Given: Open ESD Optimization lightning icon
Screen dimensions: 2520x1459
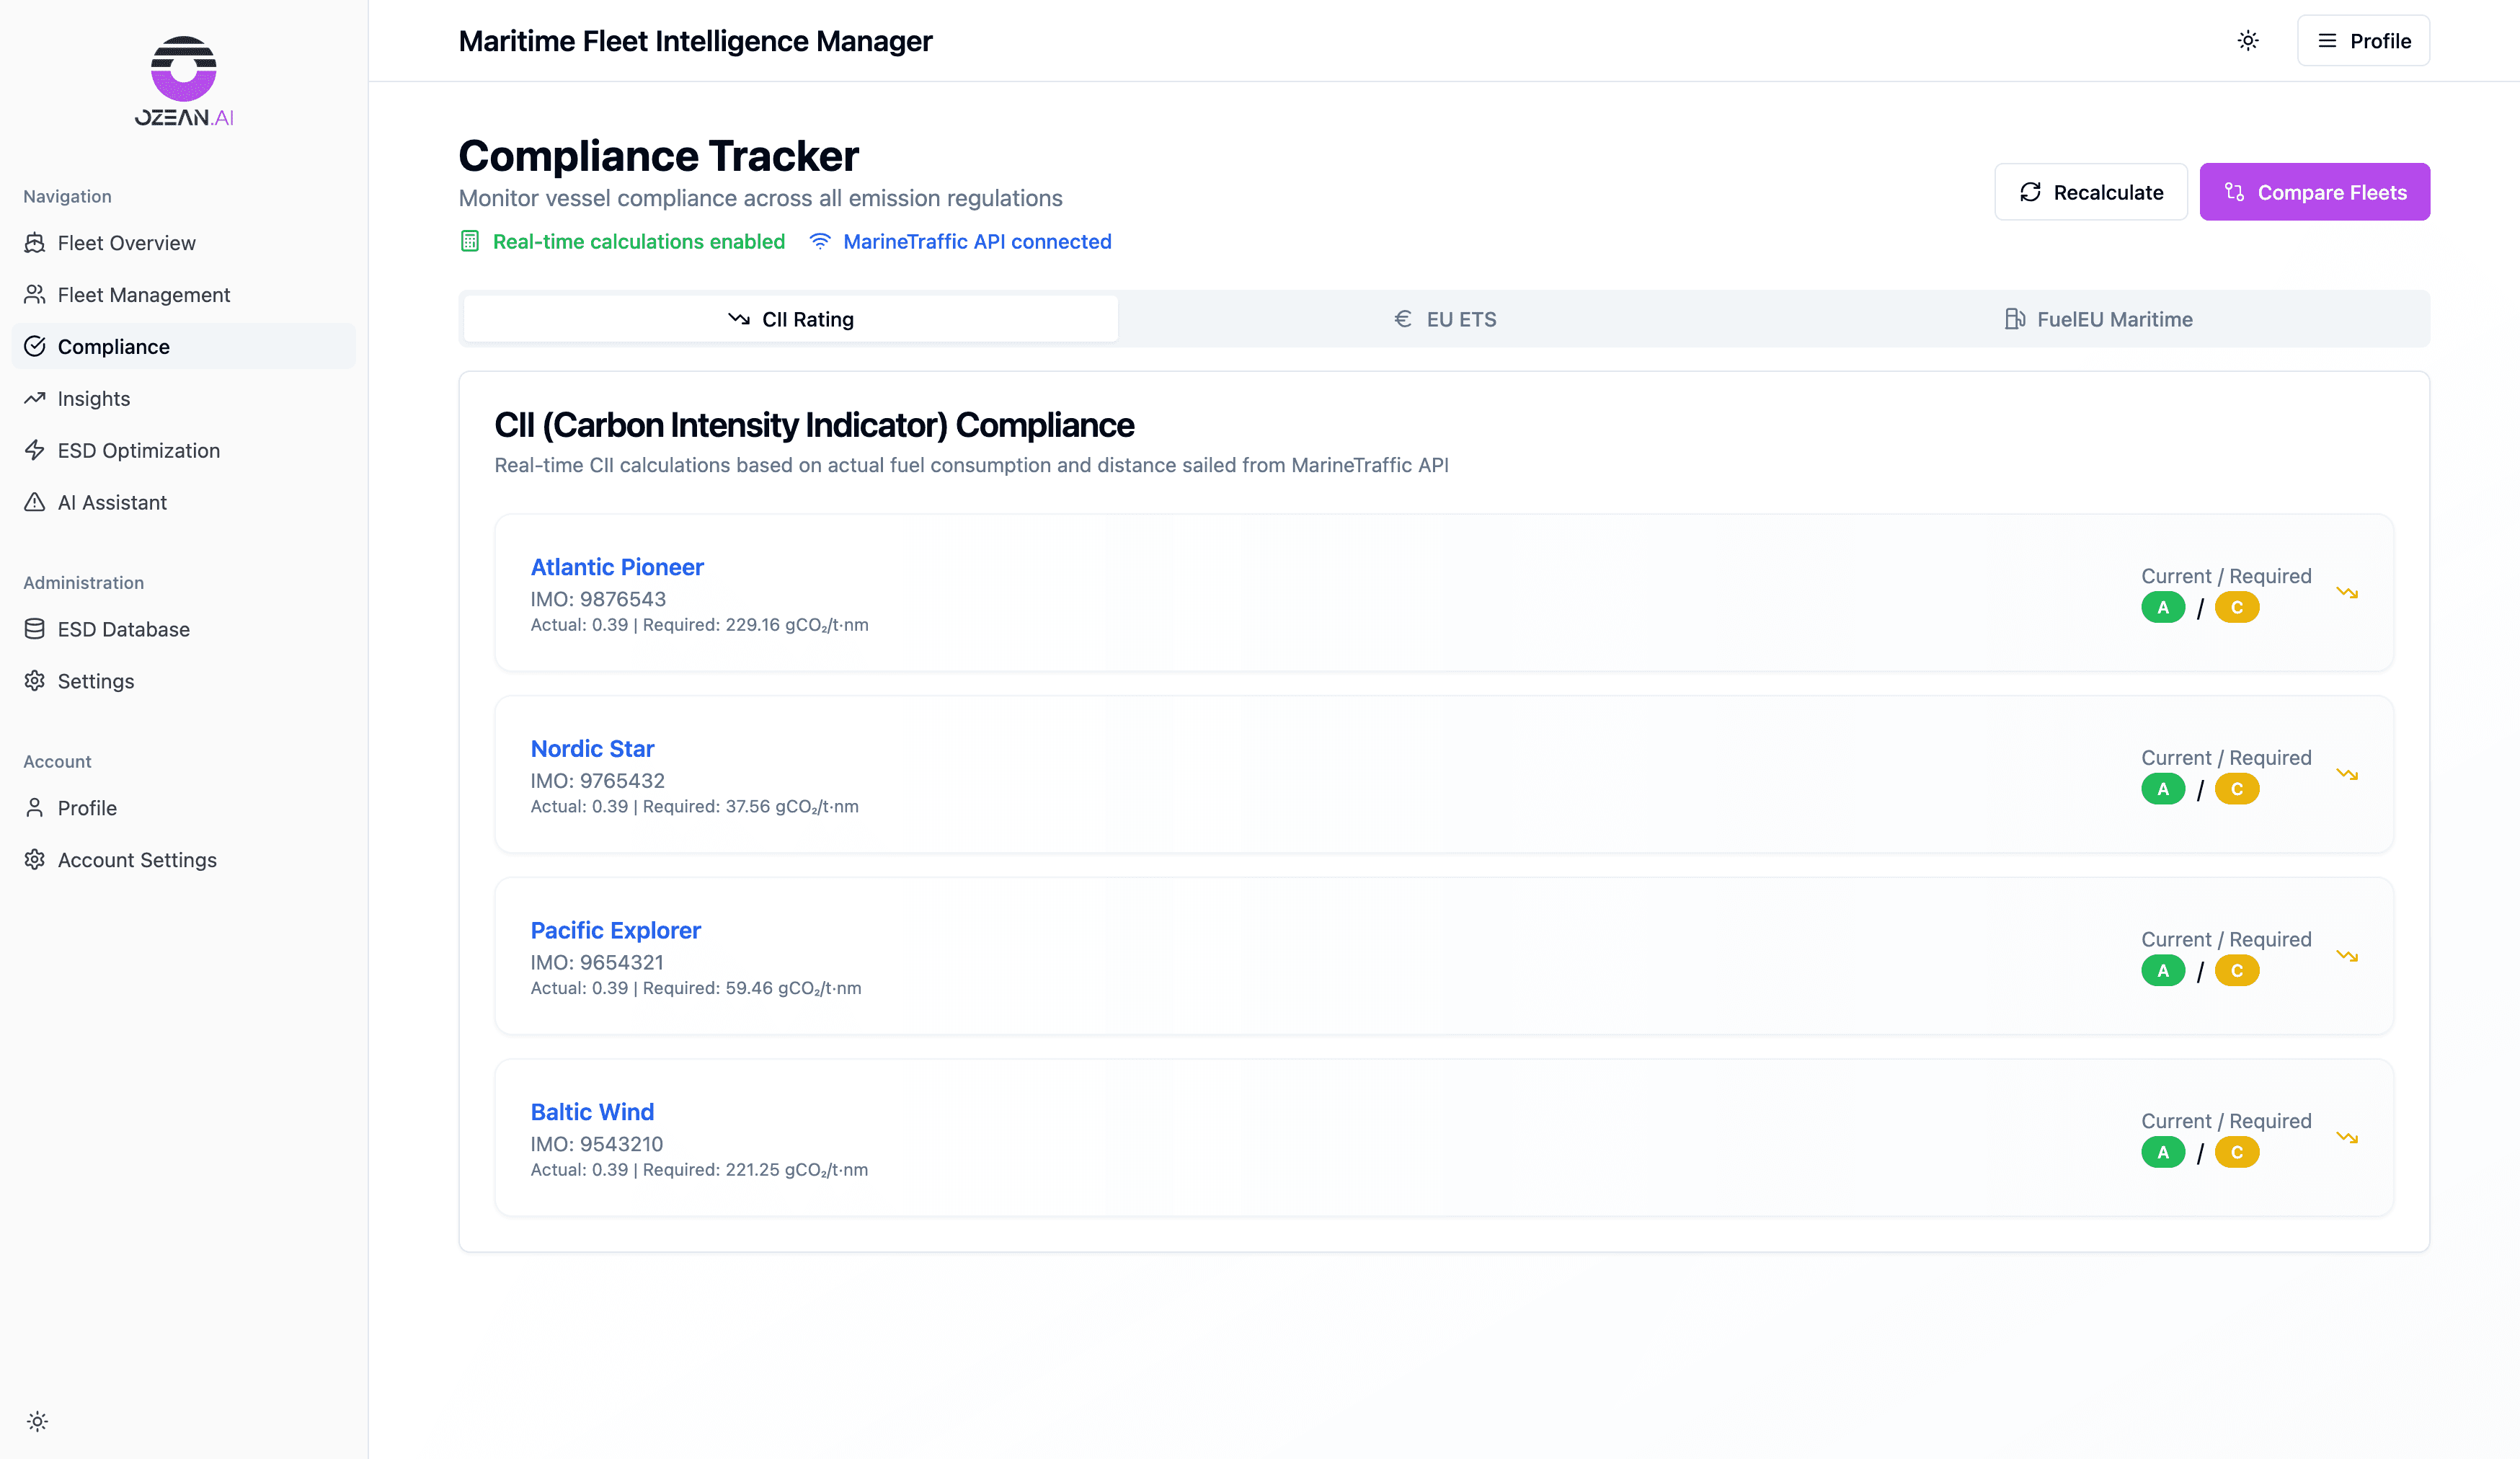Looking at the screenshot, I should click(x=35, y=450).
